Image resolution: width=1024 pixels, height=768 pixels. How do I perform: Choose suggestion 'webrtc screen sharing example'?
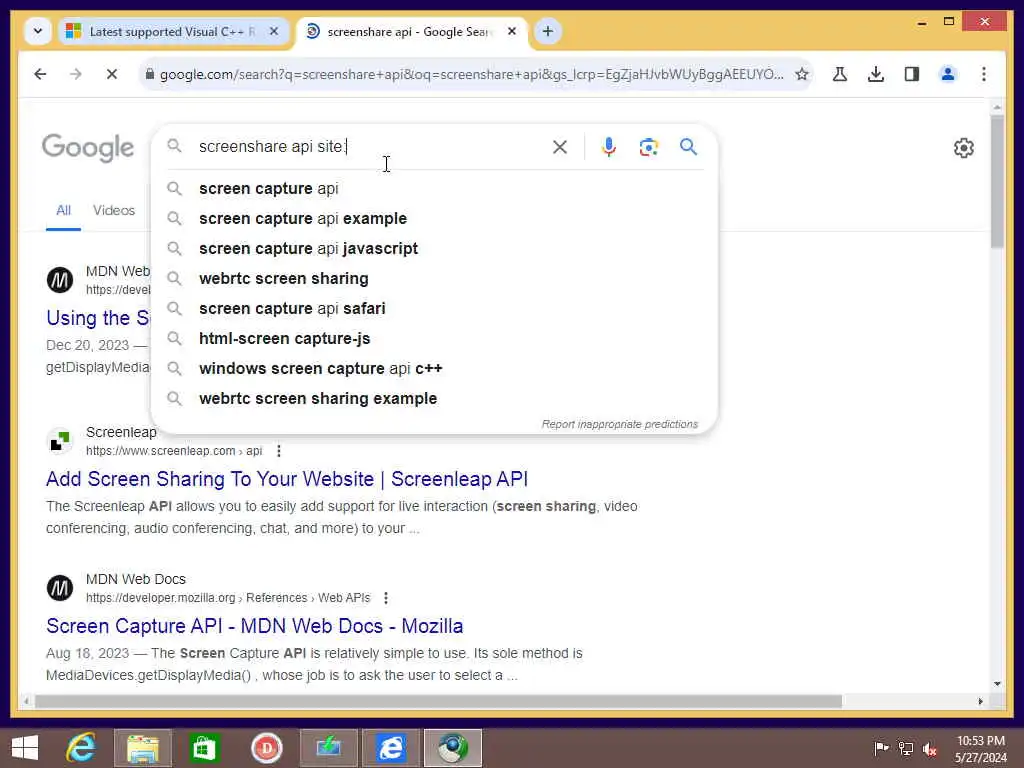point(434,399)
